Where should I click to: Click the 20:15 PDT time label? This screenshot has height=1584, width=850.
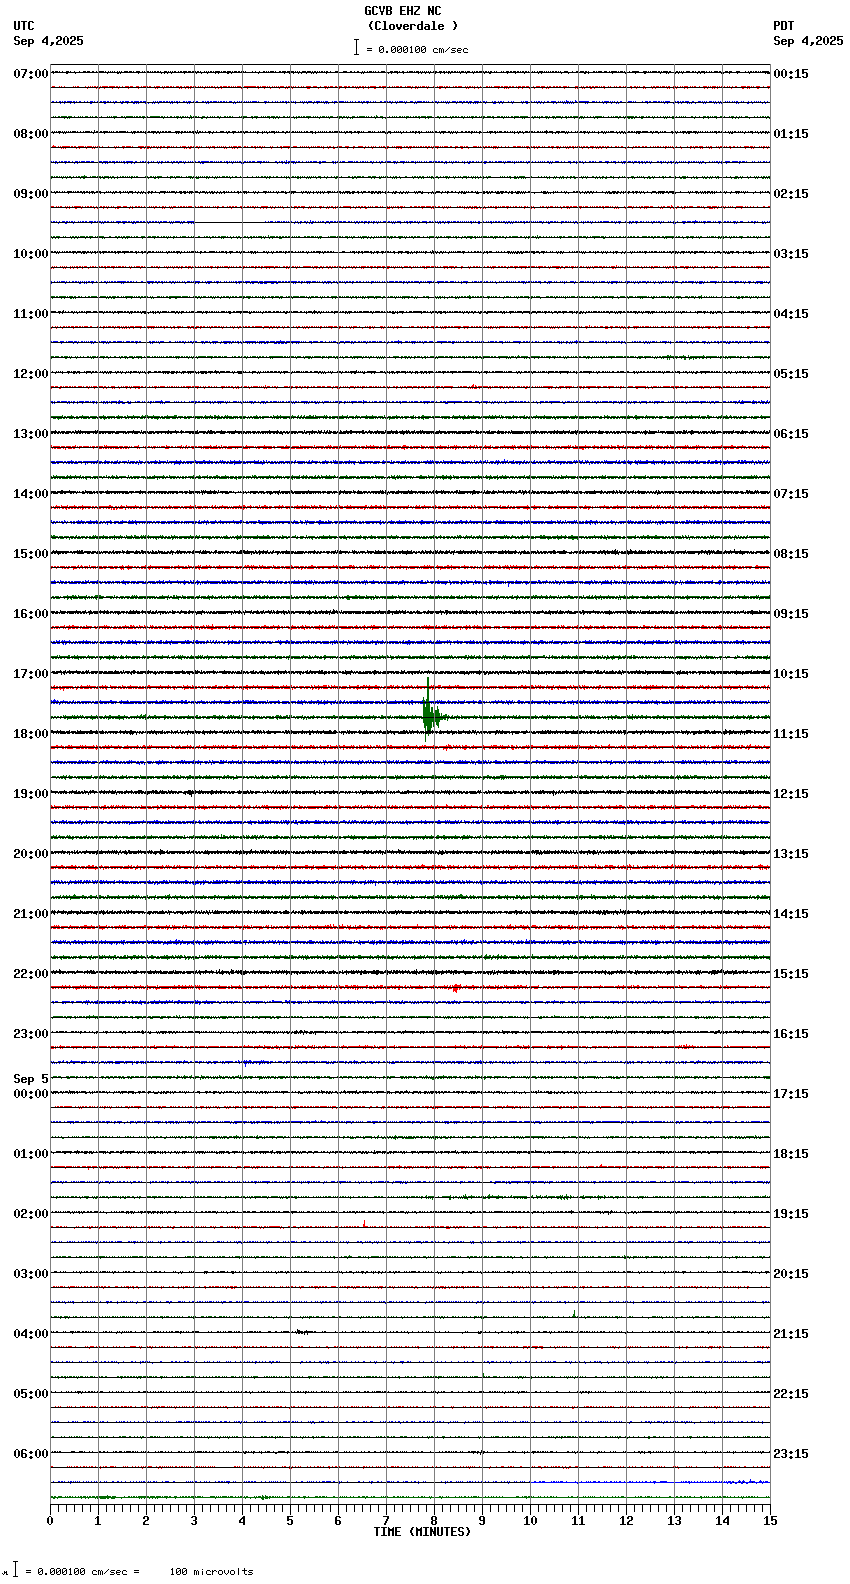pyautogui.click(x=791, y=1274)
